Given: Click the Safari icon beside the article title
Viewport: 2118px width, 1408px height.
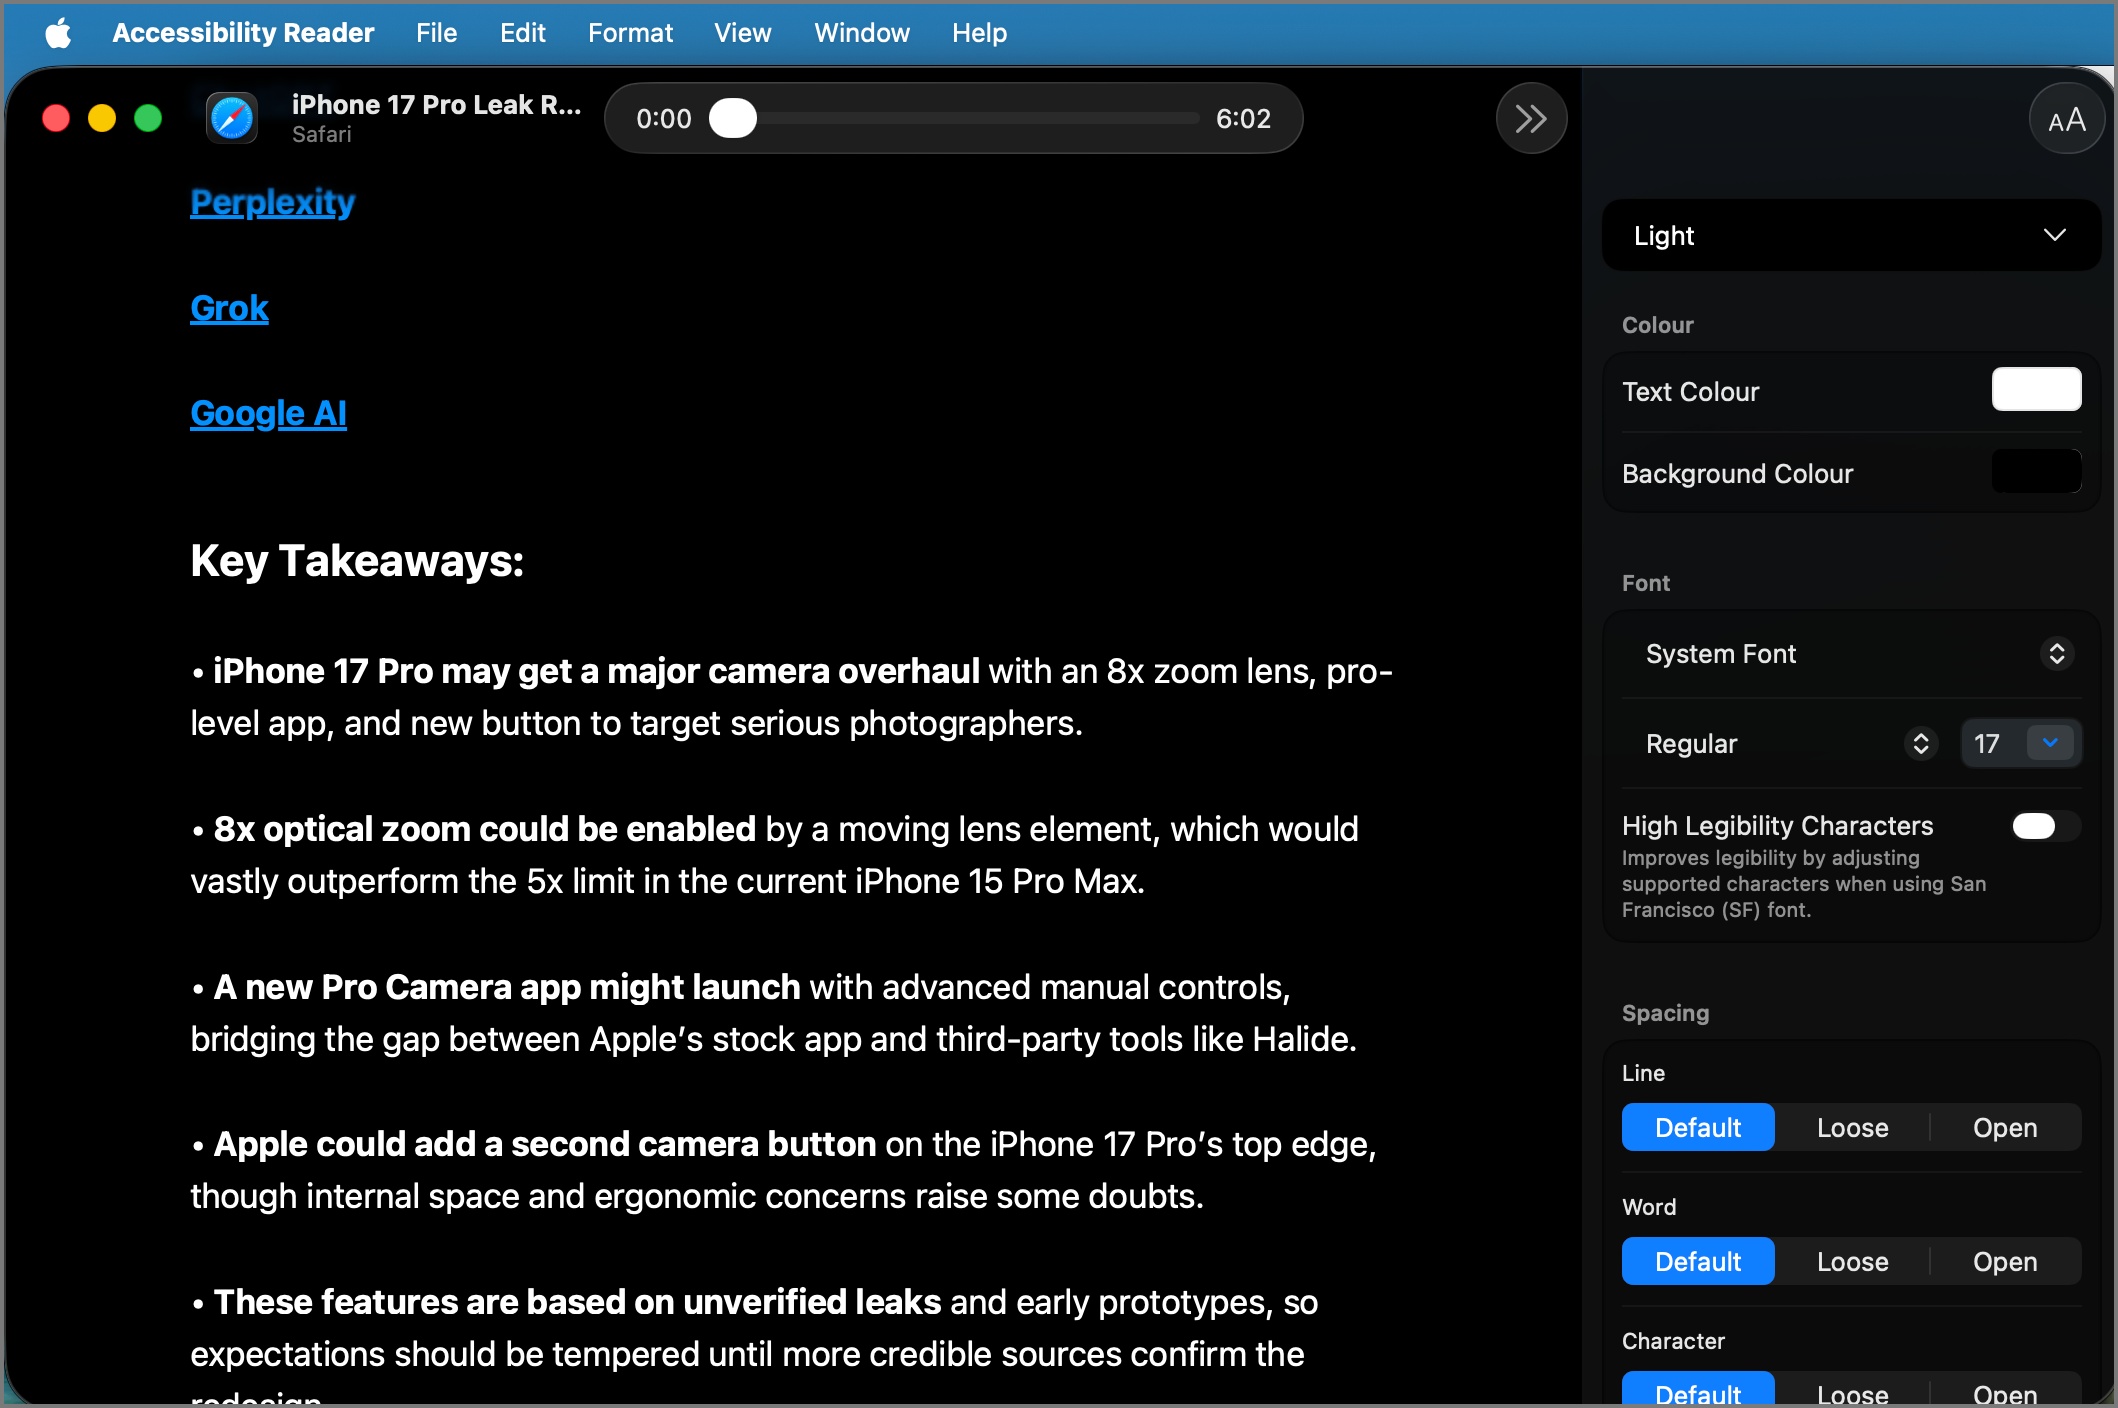Looking at the screenshot, I should point(231,118).
